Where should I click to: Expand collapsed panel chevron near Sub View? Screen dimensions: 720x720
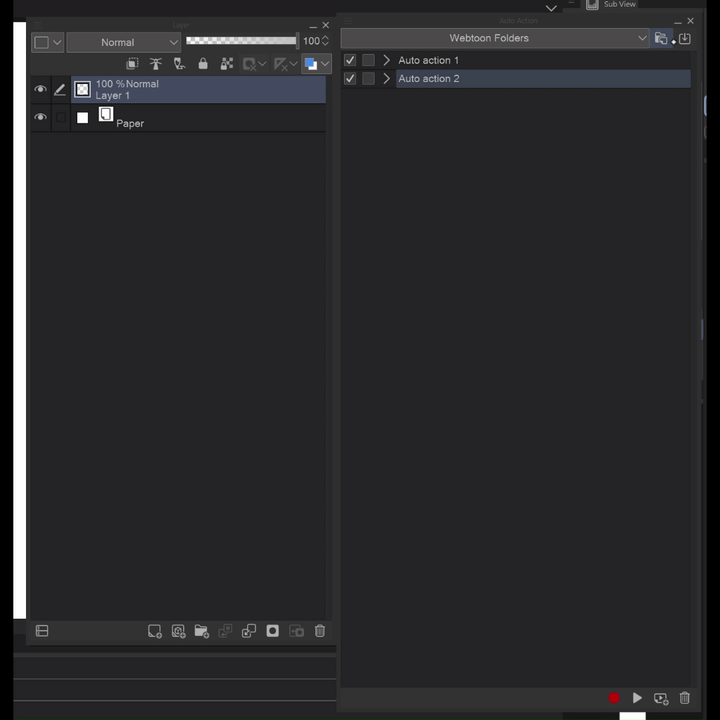click(x=551, y=8)
